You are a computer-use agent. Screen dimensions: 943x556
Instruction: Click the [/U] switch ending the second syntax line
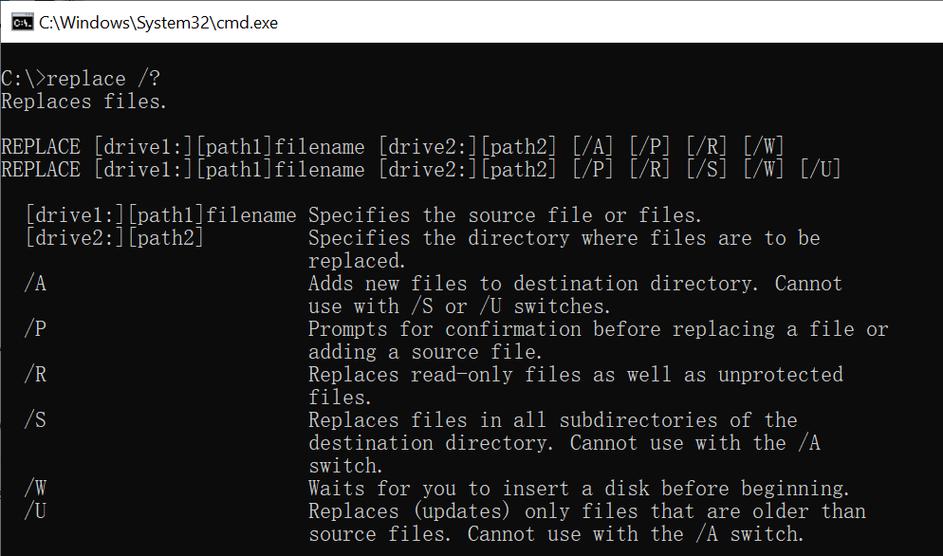(821, 169)
